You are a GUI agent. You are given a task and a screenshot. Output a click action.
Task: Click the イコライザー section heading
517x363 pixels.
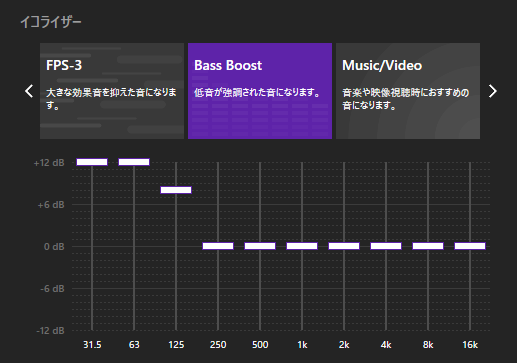point(51,22)
